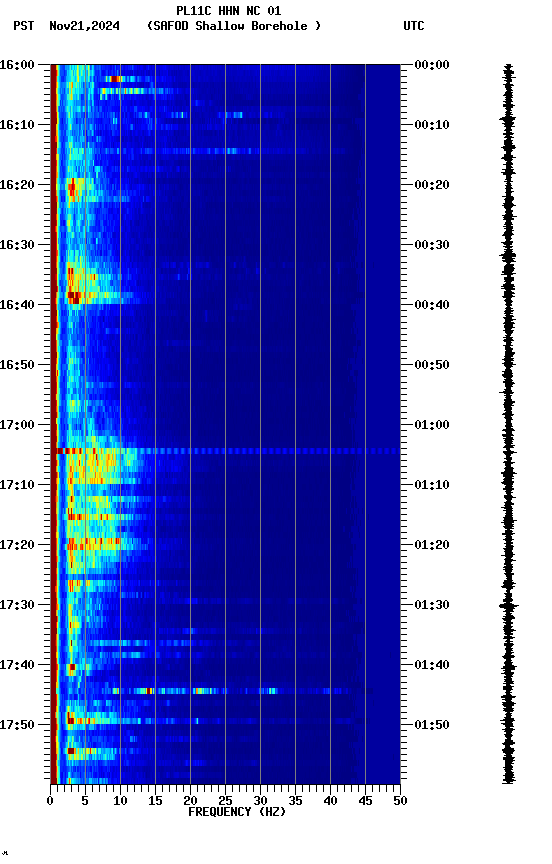This screenshot has height=864, width=552.
Task: Click the 01:10 UTC time label
Action: point(432,485)
